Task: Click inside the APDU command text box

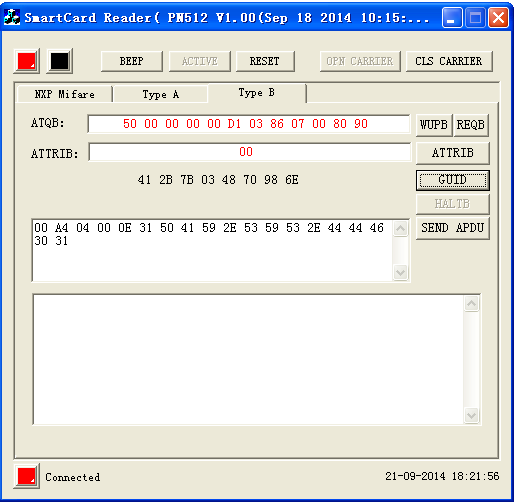Action: 213,250
